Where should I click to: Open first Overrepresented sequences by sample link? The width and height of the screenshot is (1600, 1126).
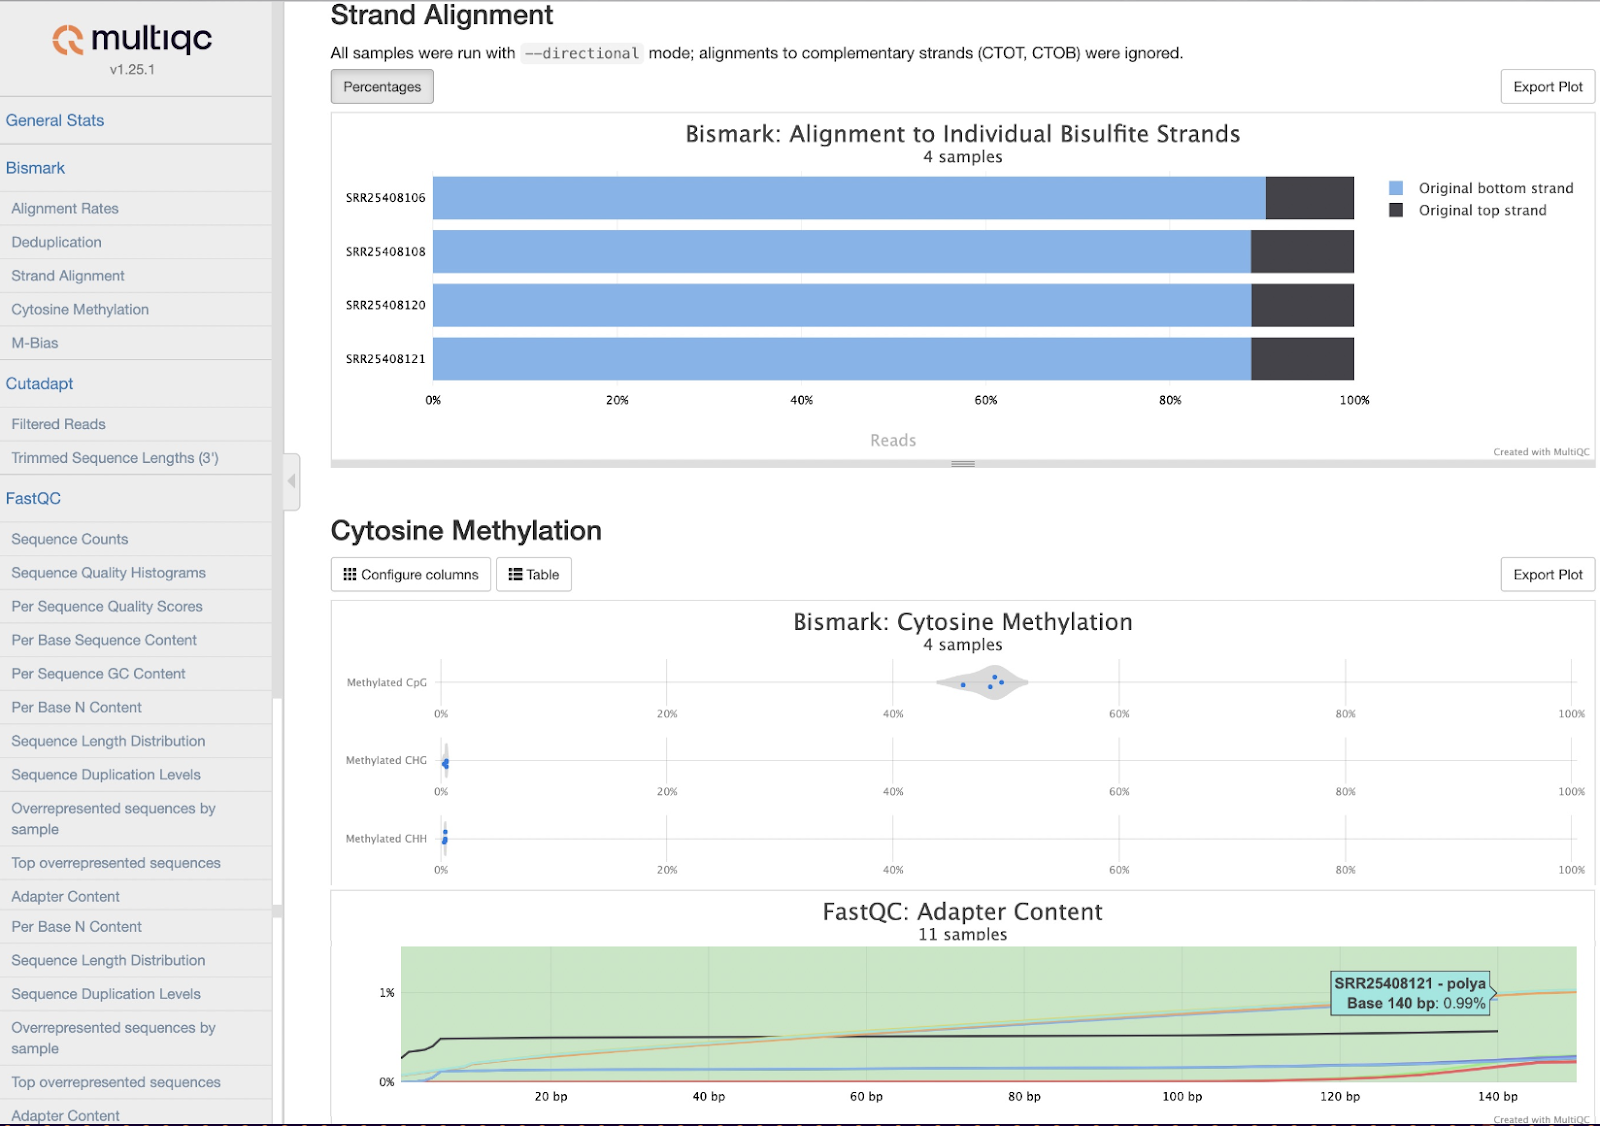tap(113, 819)
